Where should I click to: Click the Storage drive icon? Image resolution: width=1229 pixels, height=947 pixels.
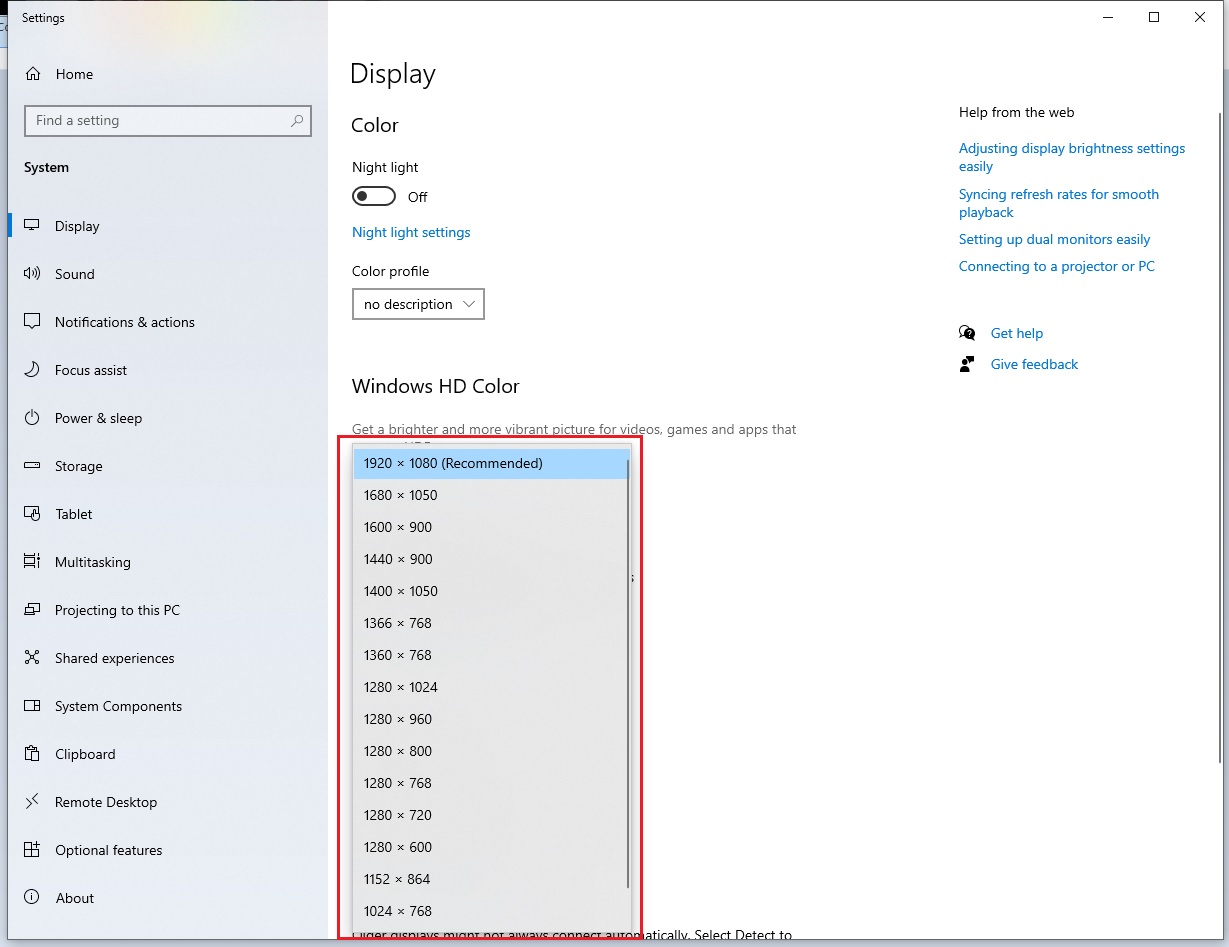(33, 466)
